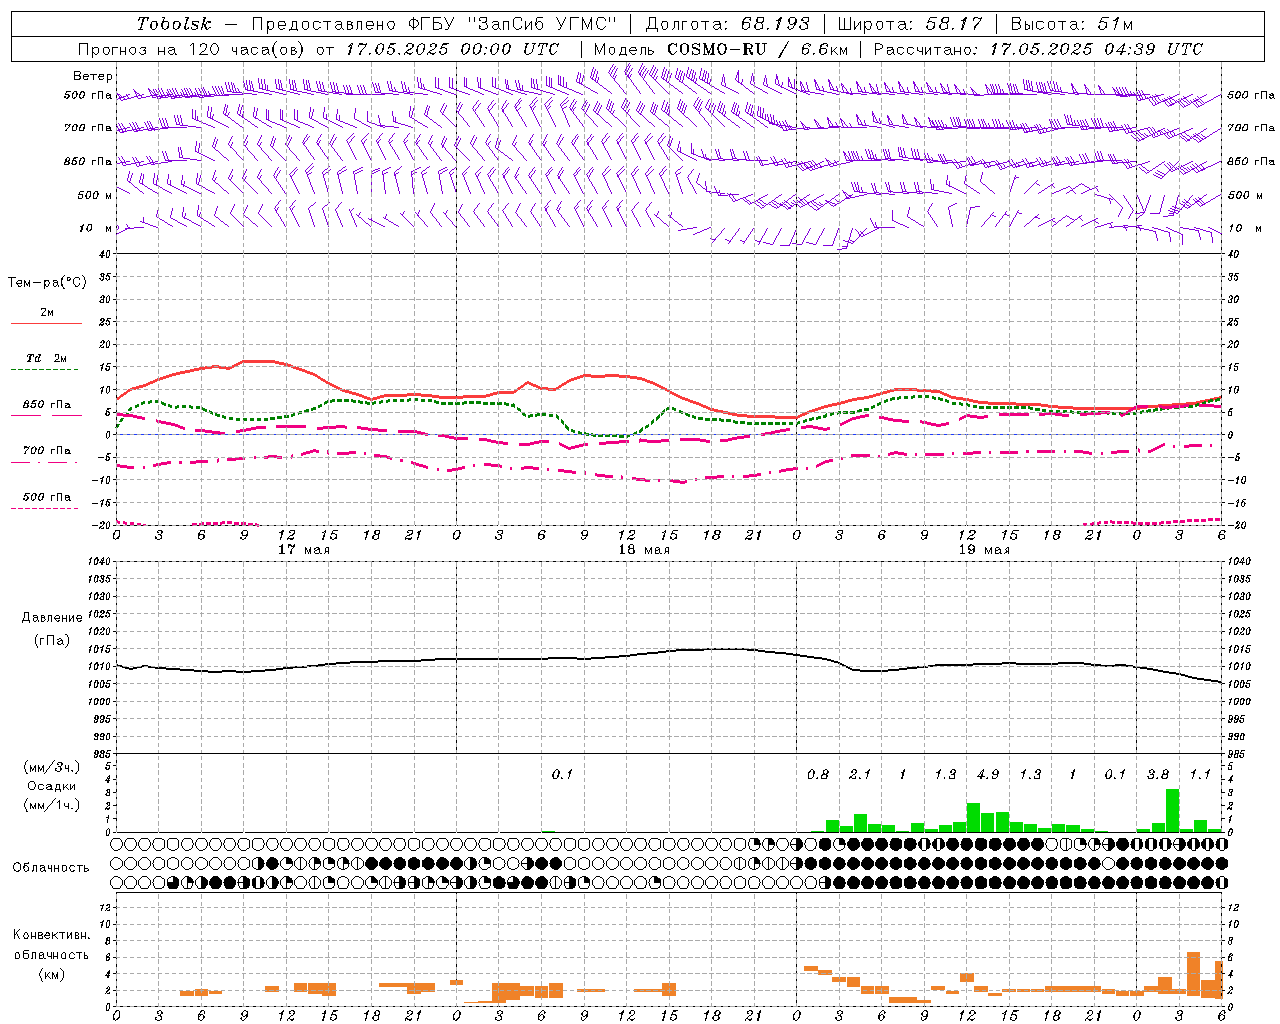This screenshot has height=1024, width=1280.
Task: Click the Tobolsk station title
Action: 174,24
